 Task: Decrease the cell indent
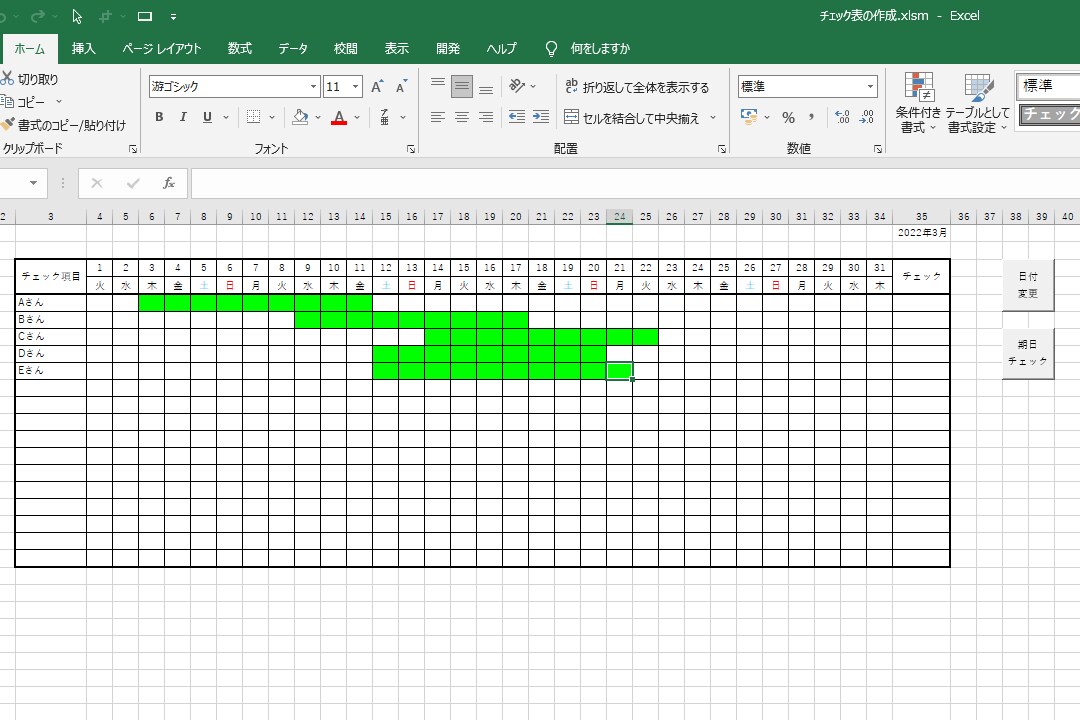(x=517, y=116)
